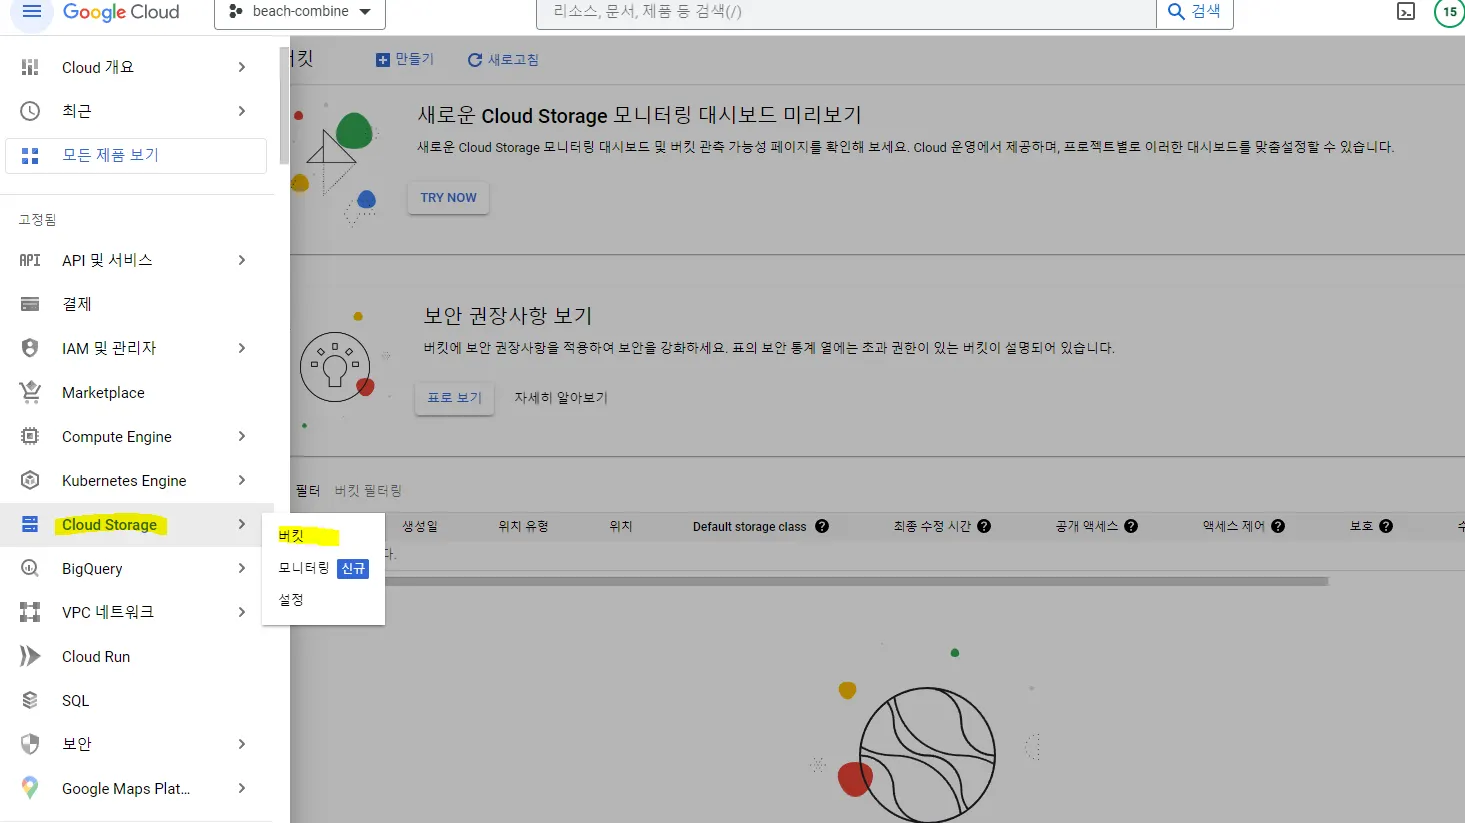Click the 표로 보기 button

coord(454,398)
